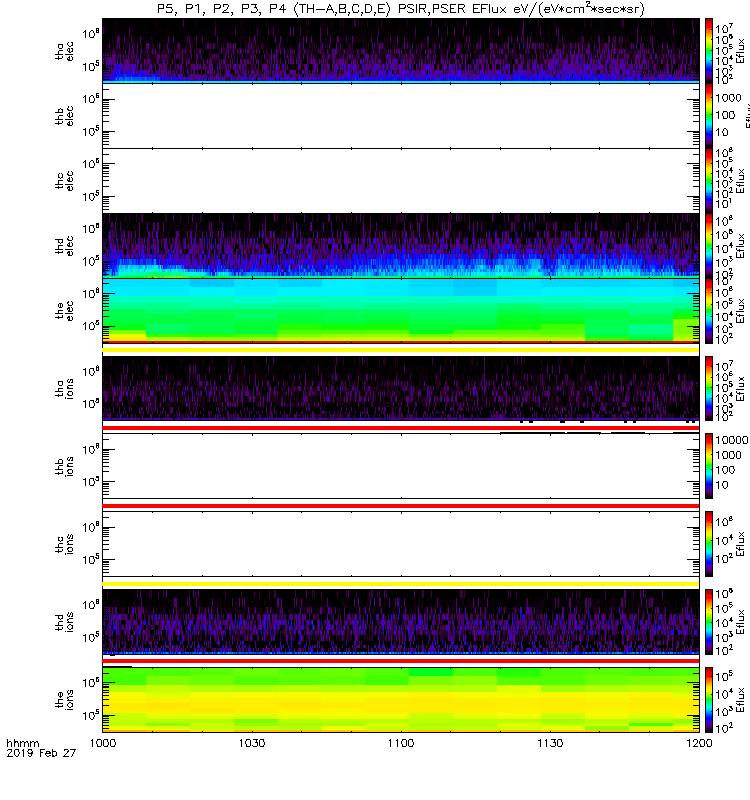Image resolution: width=750 pixels, height=800 pixels.
Task: Click the Eflux label beside thc ions colorbar
Action: pyautogui.click(x=741, y=544)
